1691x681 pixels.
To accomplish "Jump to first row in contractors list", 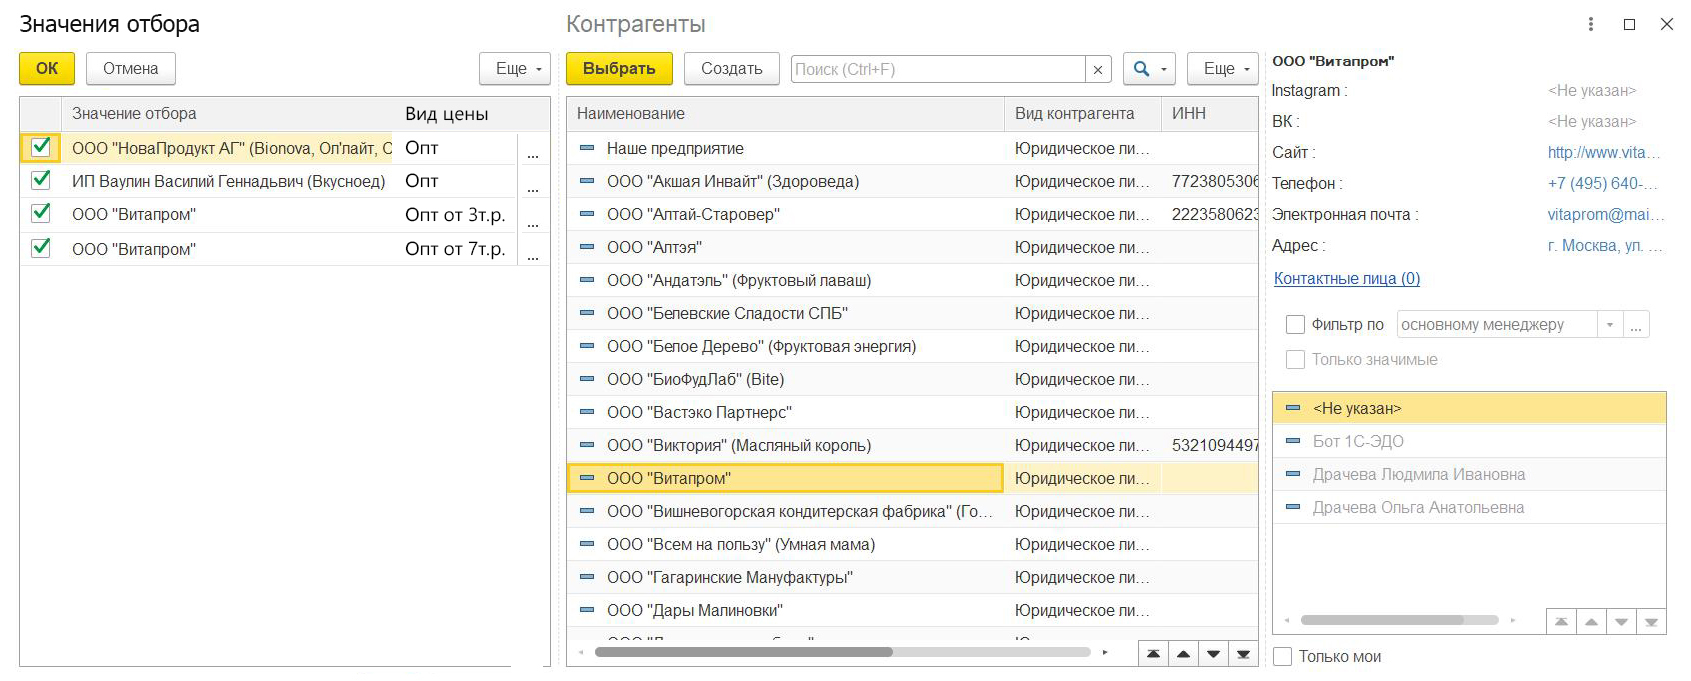I will (x=1153, y=654).
